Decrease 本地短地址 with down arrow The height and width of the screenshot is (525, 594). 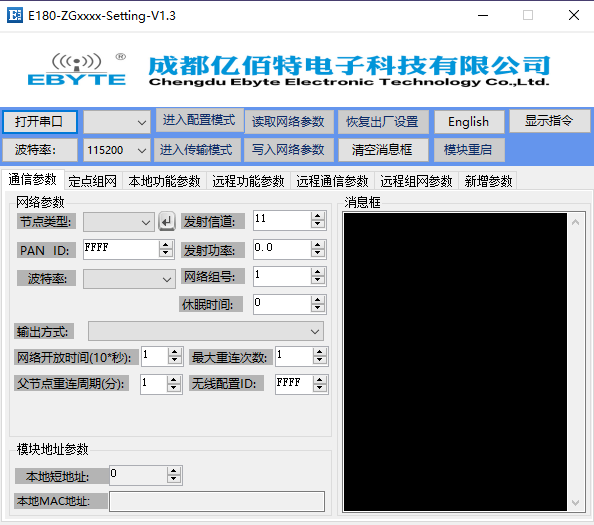[x=174, y=480]
